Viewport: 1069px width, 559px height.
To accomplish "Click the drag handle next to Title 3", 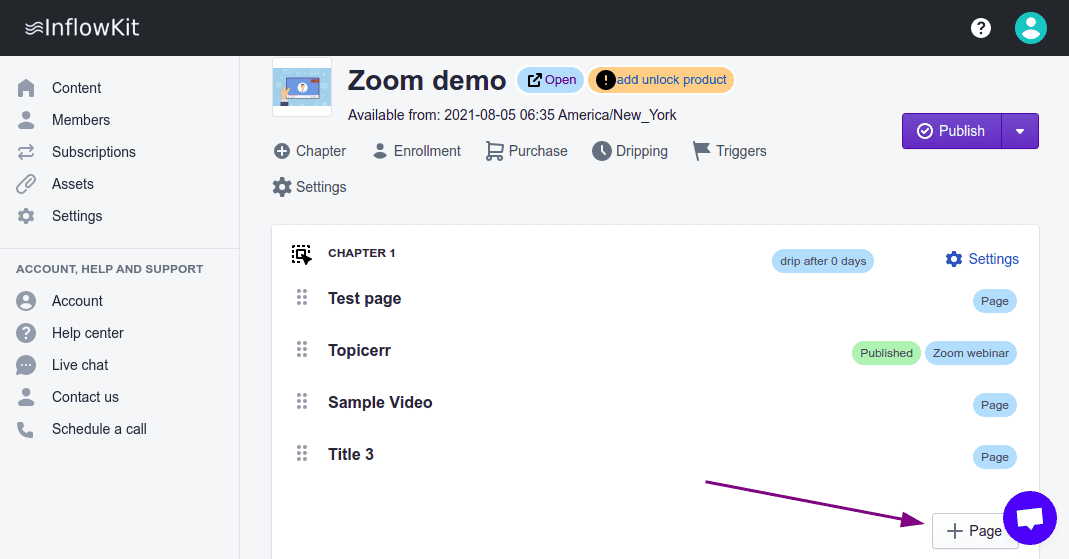I will click(301, 454).
